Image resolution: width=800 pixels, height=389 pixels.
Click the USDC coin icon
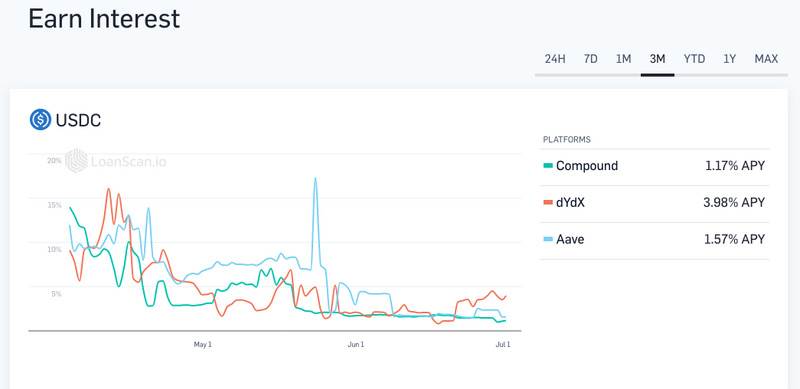40,120
